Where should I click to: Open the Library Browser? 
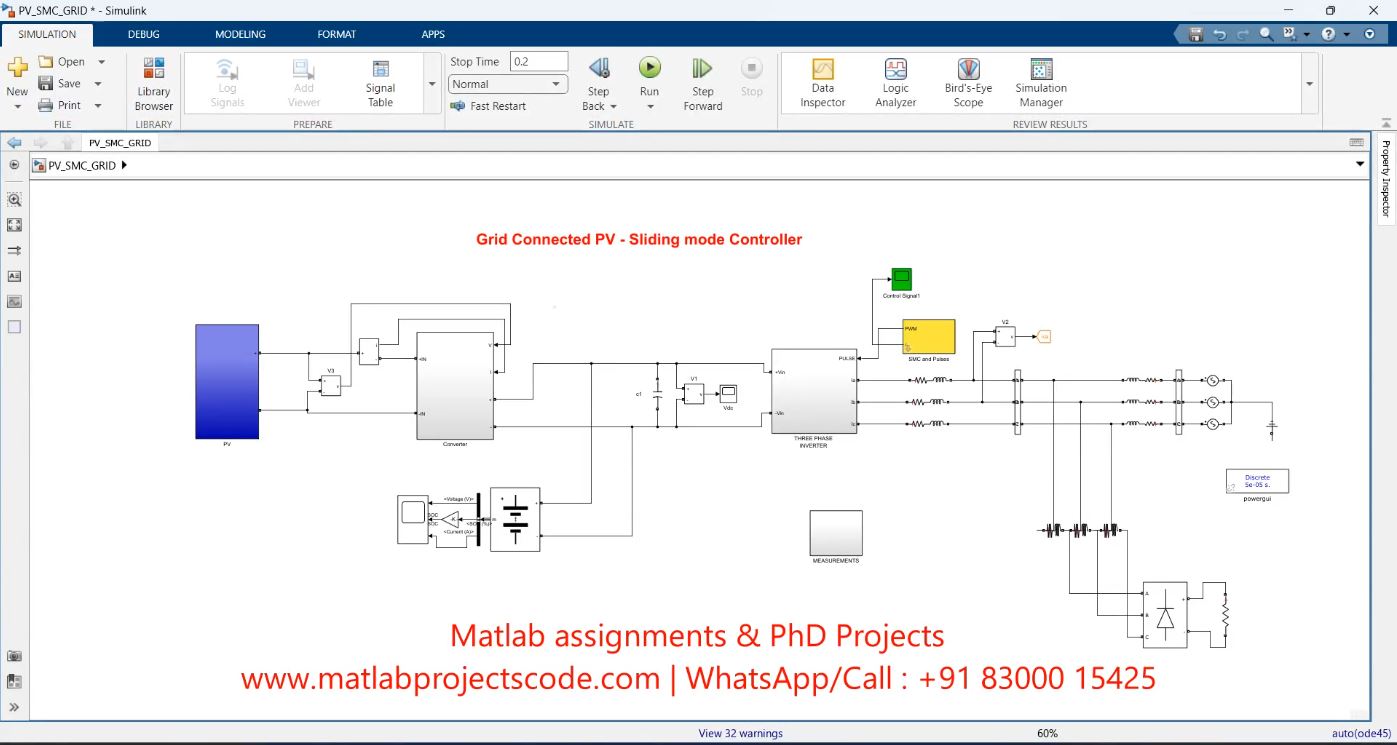[x=154, y=83]
